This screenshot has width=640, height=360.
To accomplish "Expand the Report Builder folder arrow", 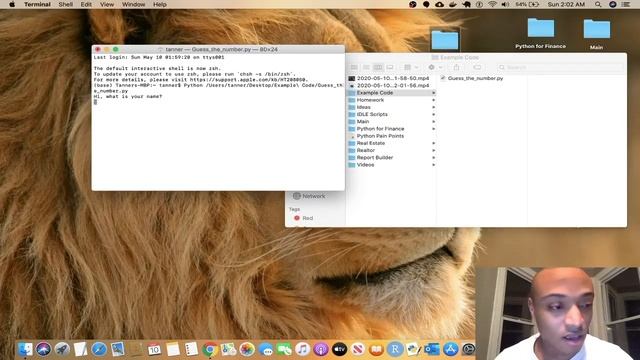I will [433, 158].
